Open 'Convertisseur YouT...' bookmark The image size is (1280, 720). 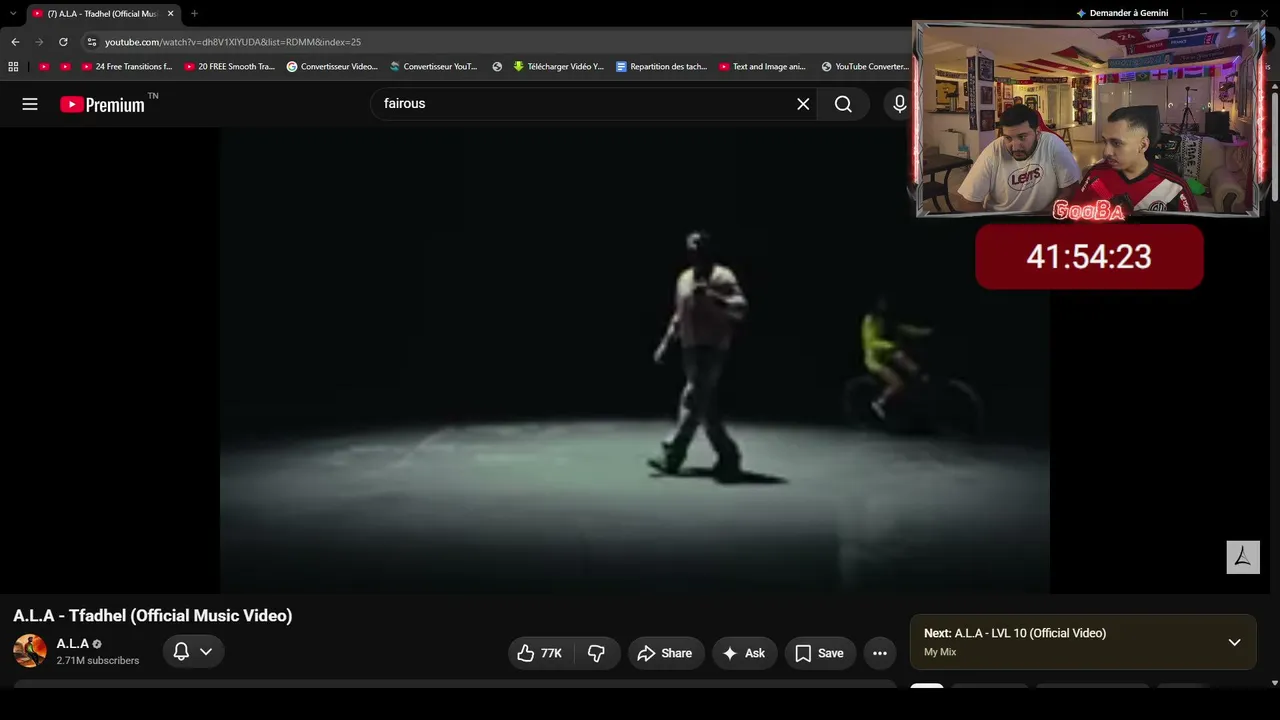(434, 67)
